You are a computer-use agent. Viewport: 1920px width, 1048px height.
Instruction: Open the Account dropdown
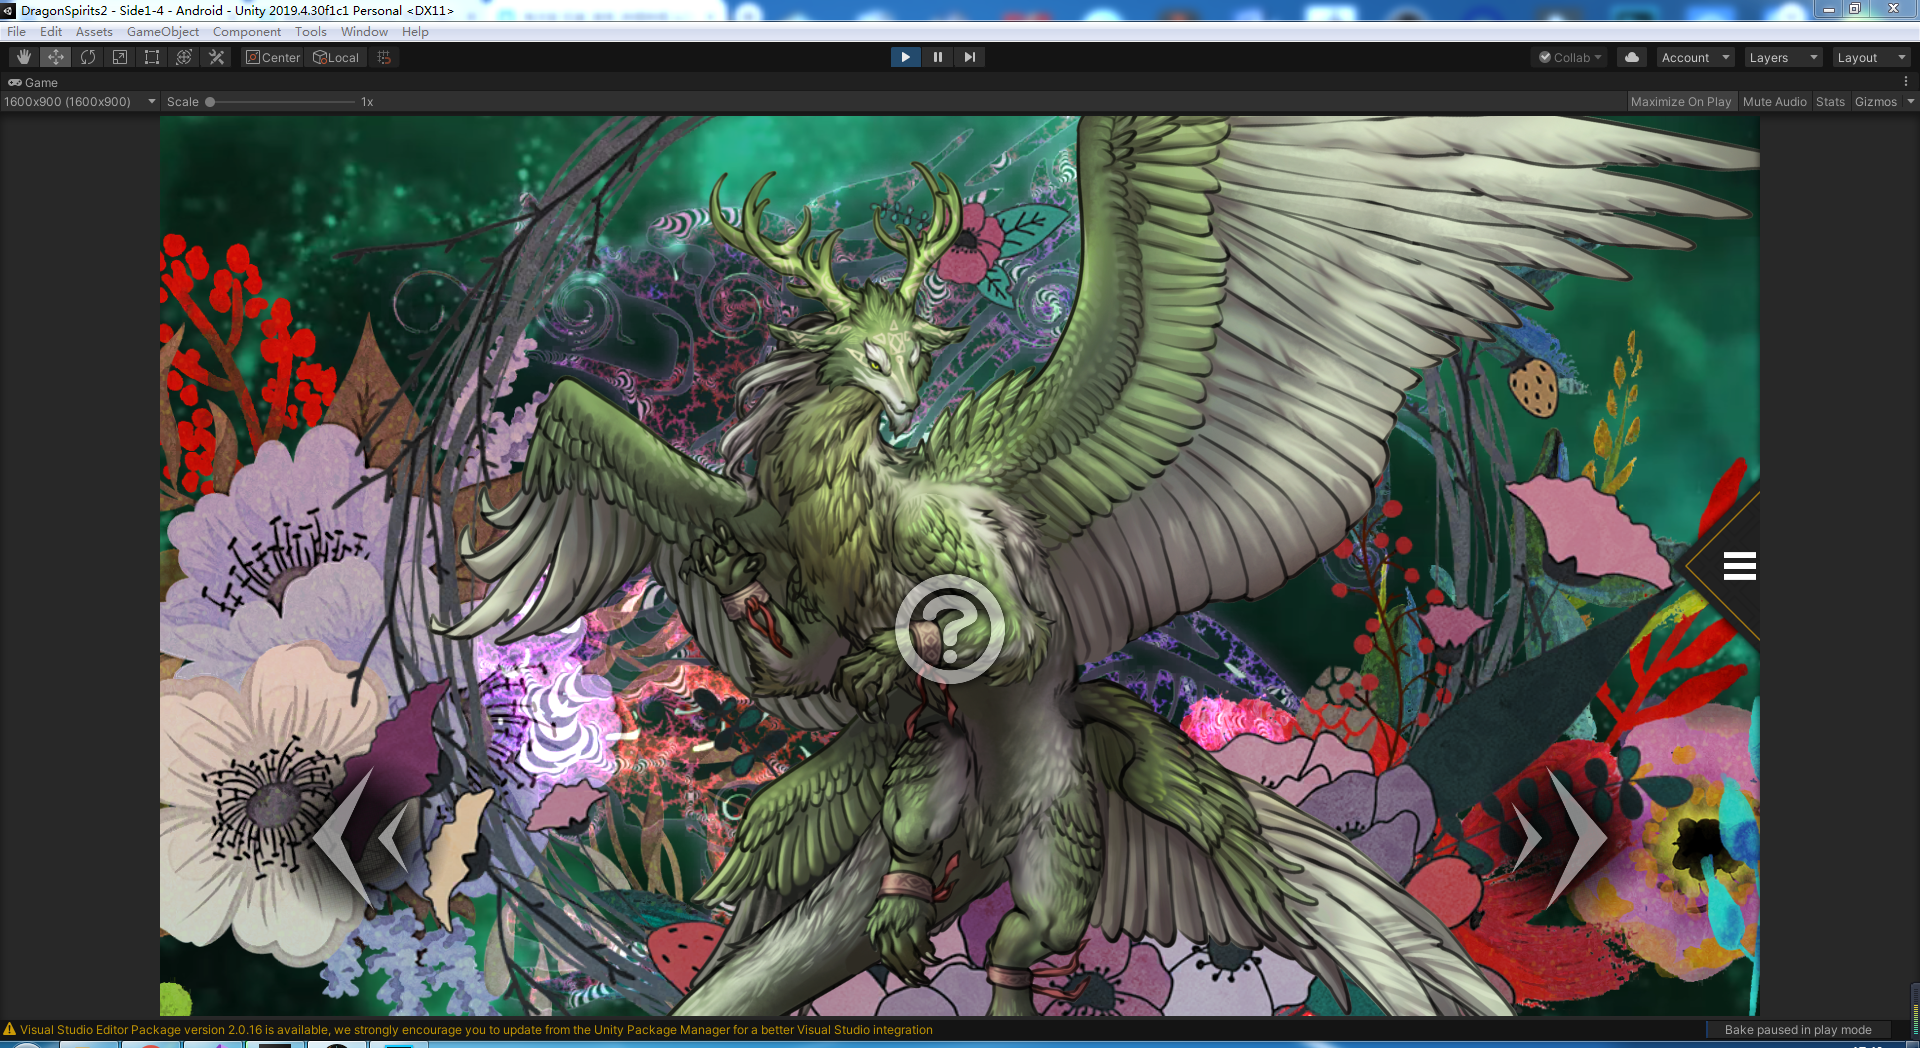1695,57
